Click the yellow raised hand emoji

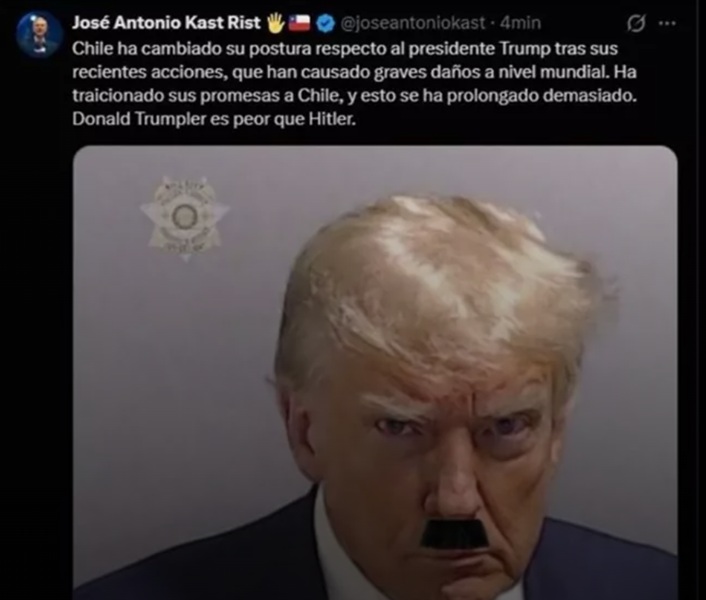(276, 23)
